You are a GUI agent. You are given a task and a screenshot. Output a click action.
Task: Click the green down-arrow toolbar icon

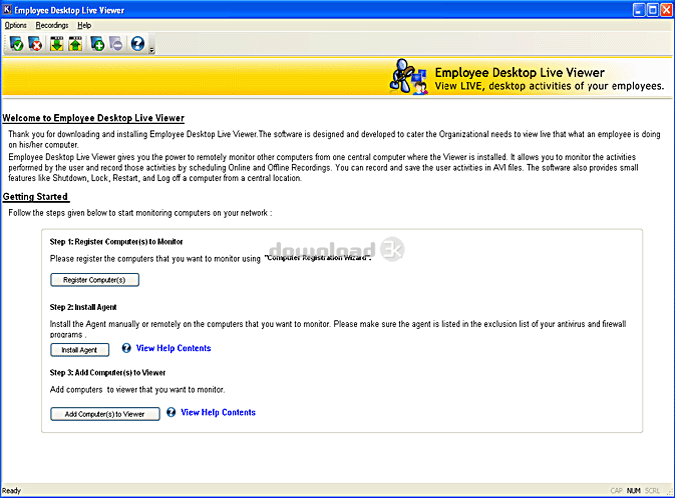(x=57, y=44)
